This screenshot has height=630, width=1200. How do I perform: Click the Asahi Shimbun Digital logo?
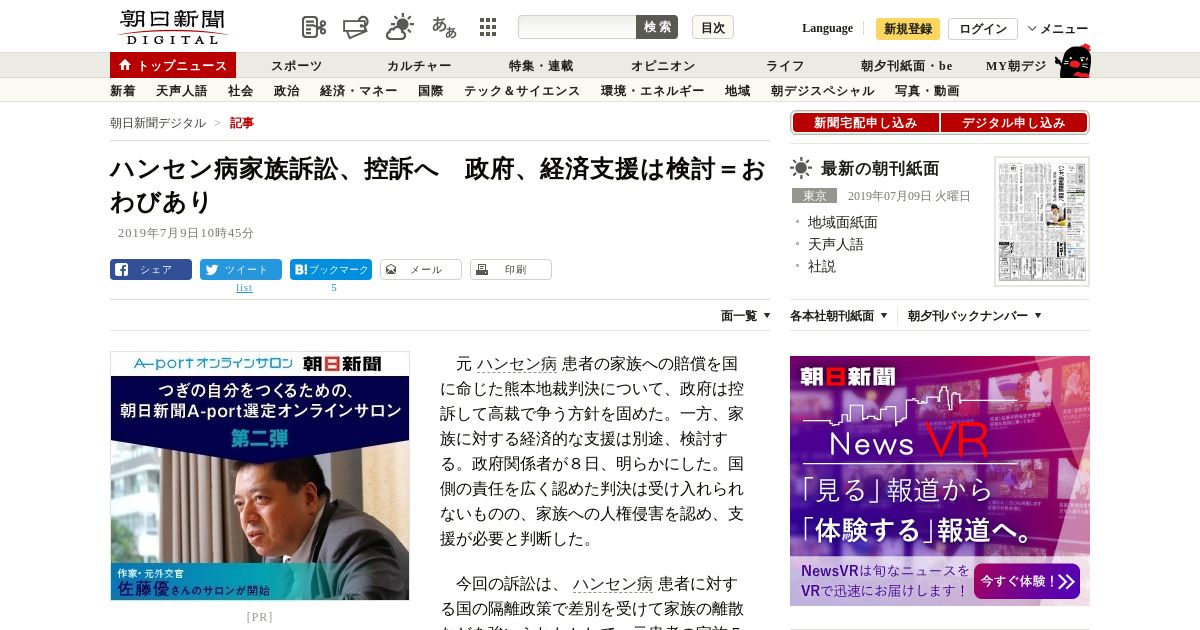coord(172,27)
